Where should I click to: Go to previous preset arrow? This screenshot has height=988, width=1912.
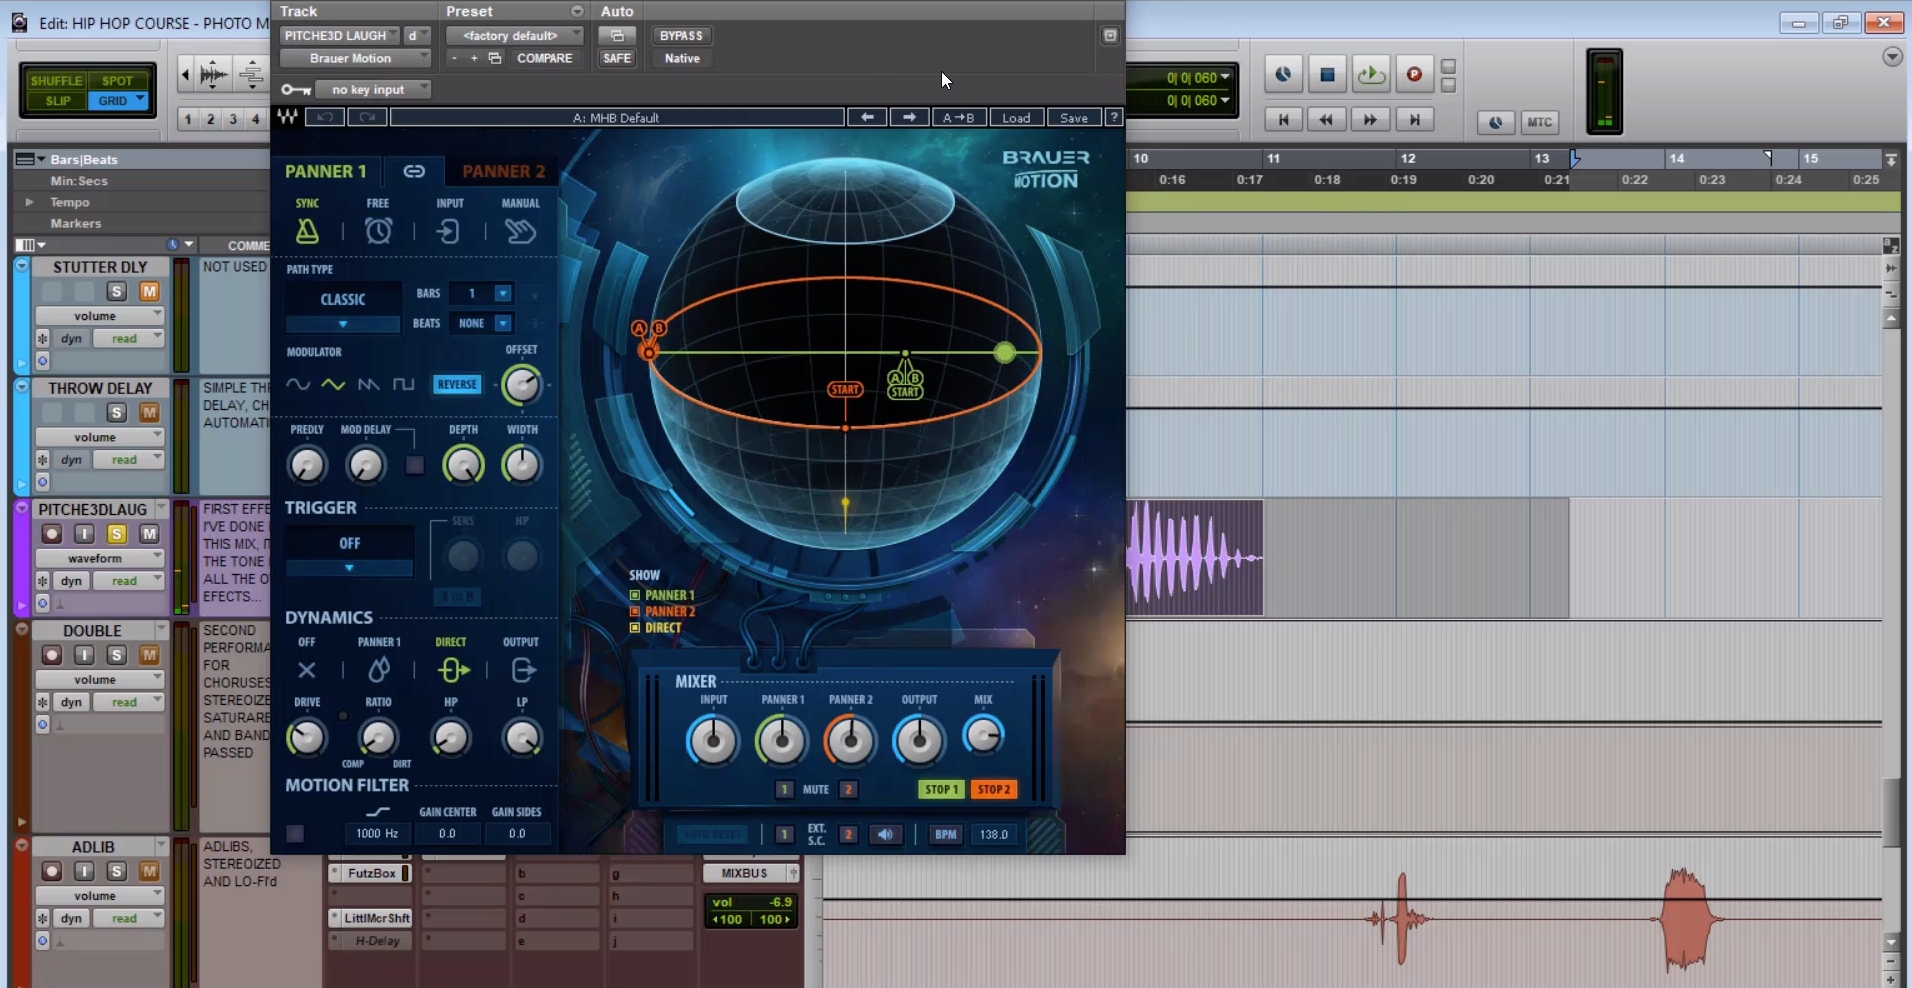tap(867, 117)
